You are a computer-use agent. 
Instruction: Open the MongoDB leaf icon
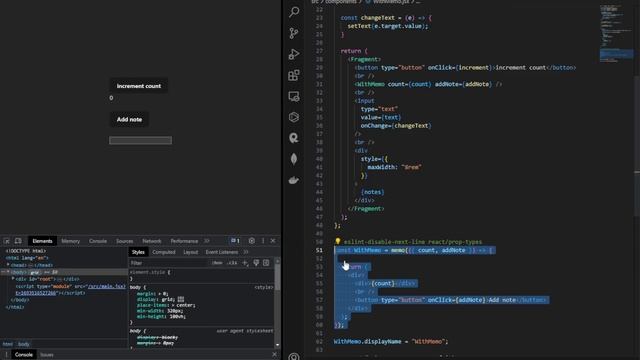[x=294, y=159]
